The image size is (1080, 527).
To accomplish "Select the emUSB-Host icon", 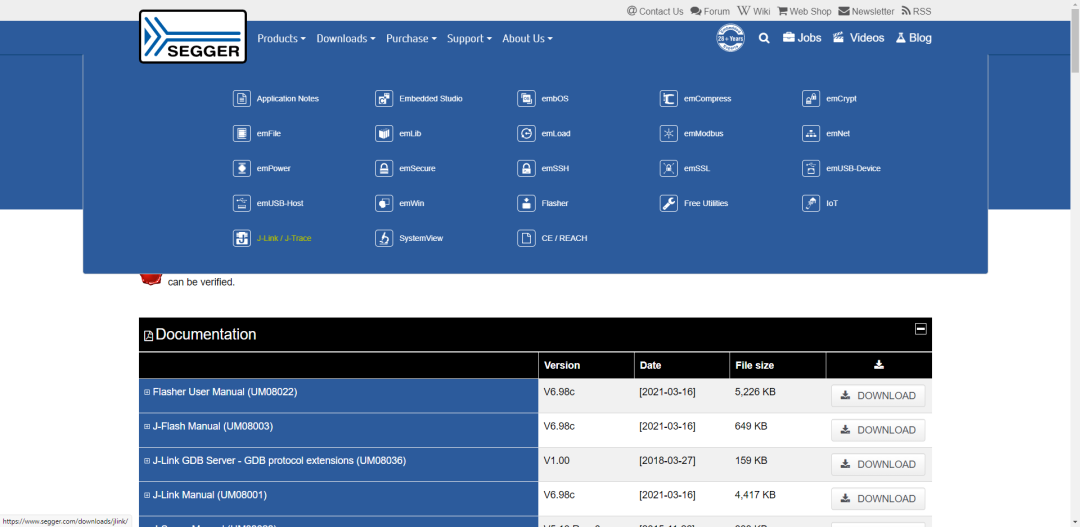I will point(242,203).
